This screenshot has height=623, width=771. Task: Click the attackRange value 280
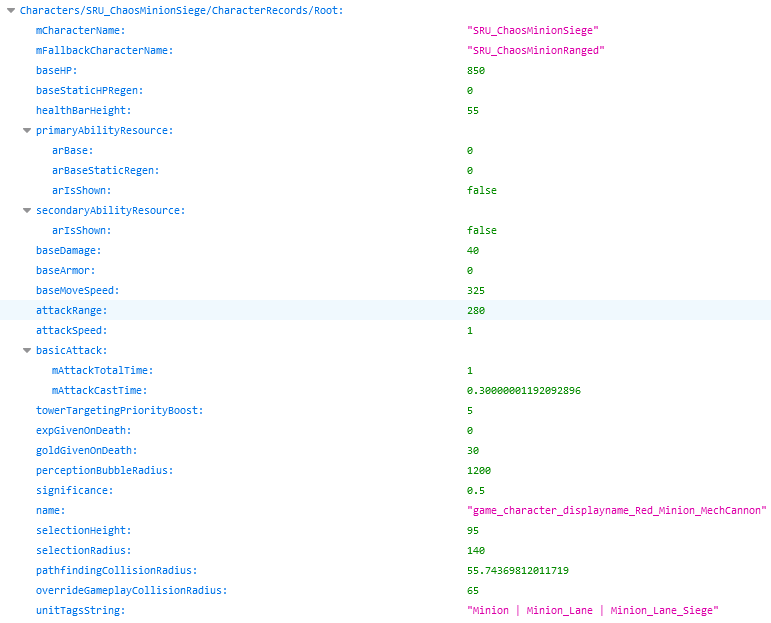(476, 310)
